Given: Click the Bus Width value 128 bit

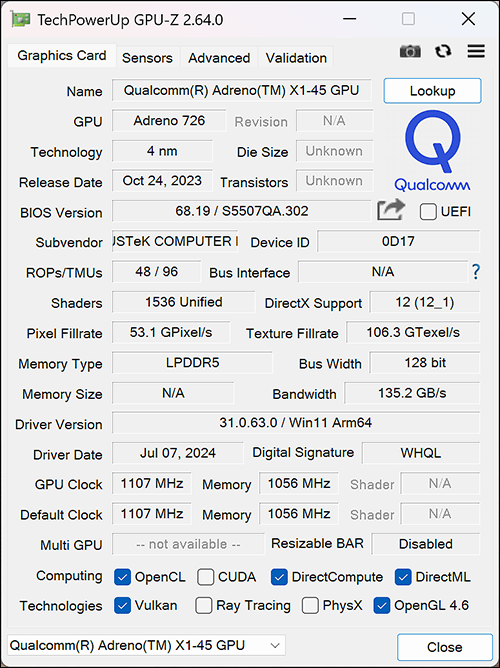Looking at the screenshot, I should (424, 363).
